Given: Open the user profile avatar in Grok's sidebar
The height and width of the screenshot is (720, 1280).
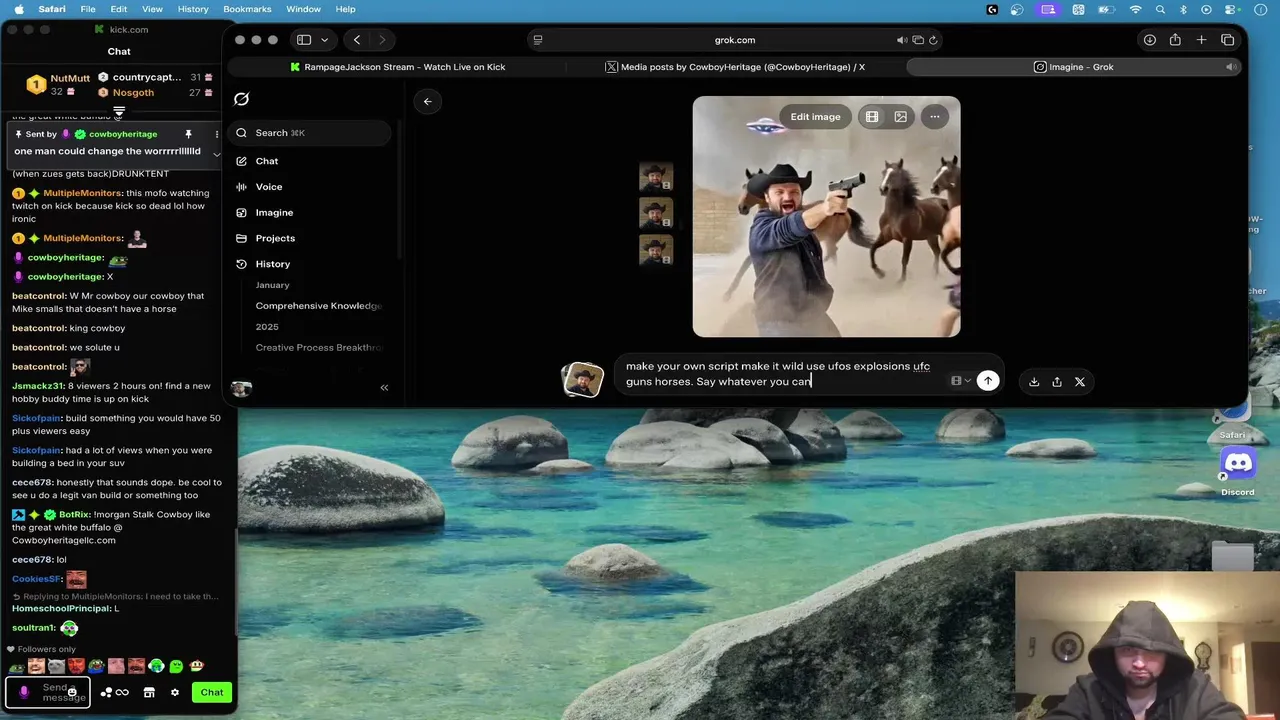Looking at the screenshot, I should 241,388.
